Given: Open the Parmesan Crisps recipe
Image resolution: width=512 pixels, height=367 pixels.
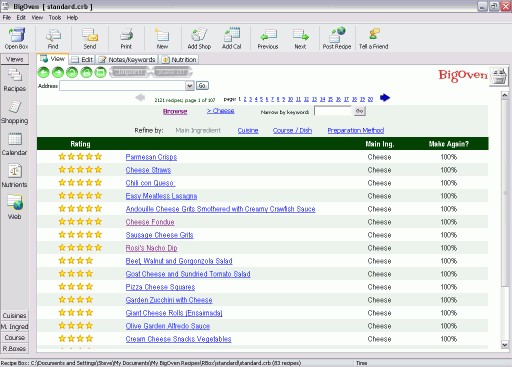Looking at the screenshot, I should 151,157.
